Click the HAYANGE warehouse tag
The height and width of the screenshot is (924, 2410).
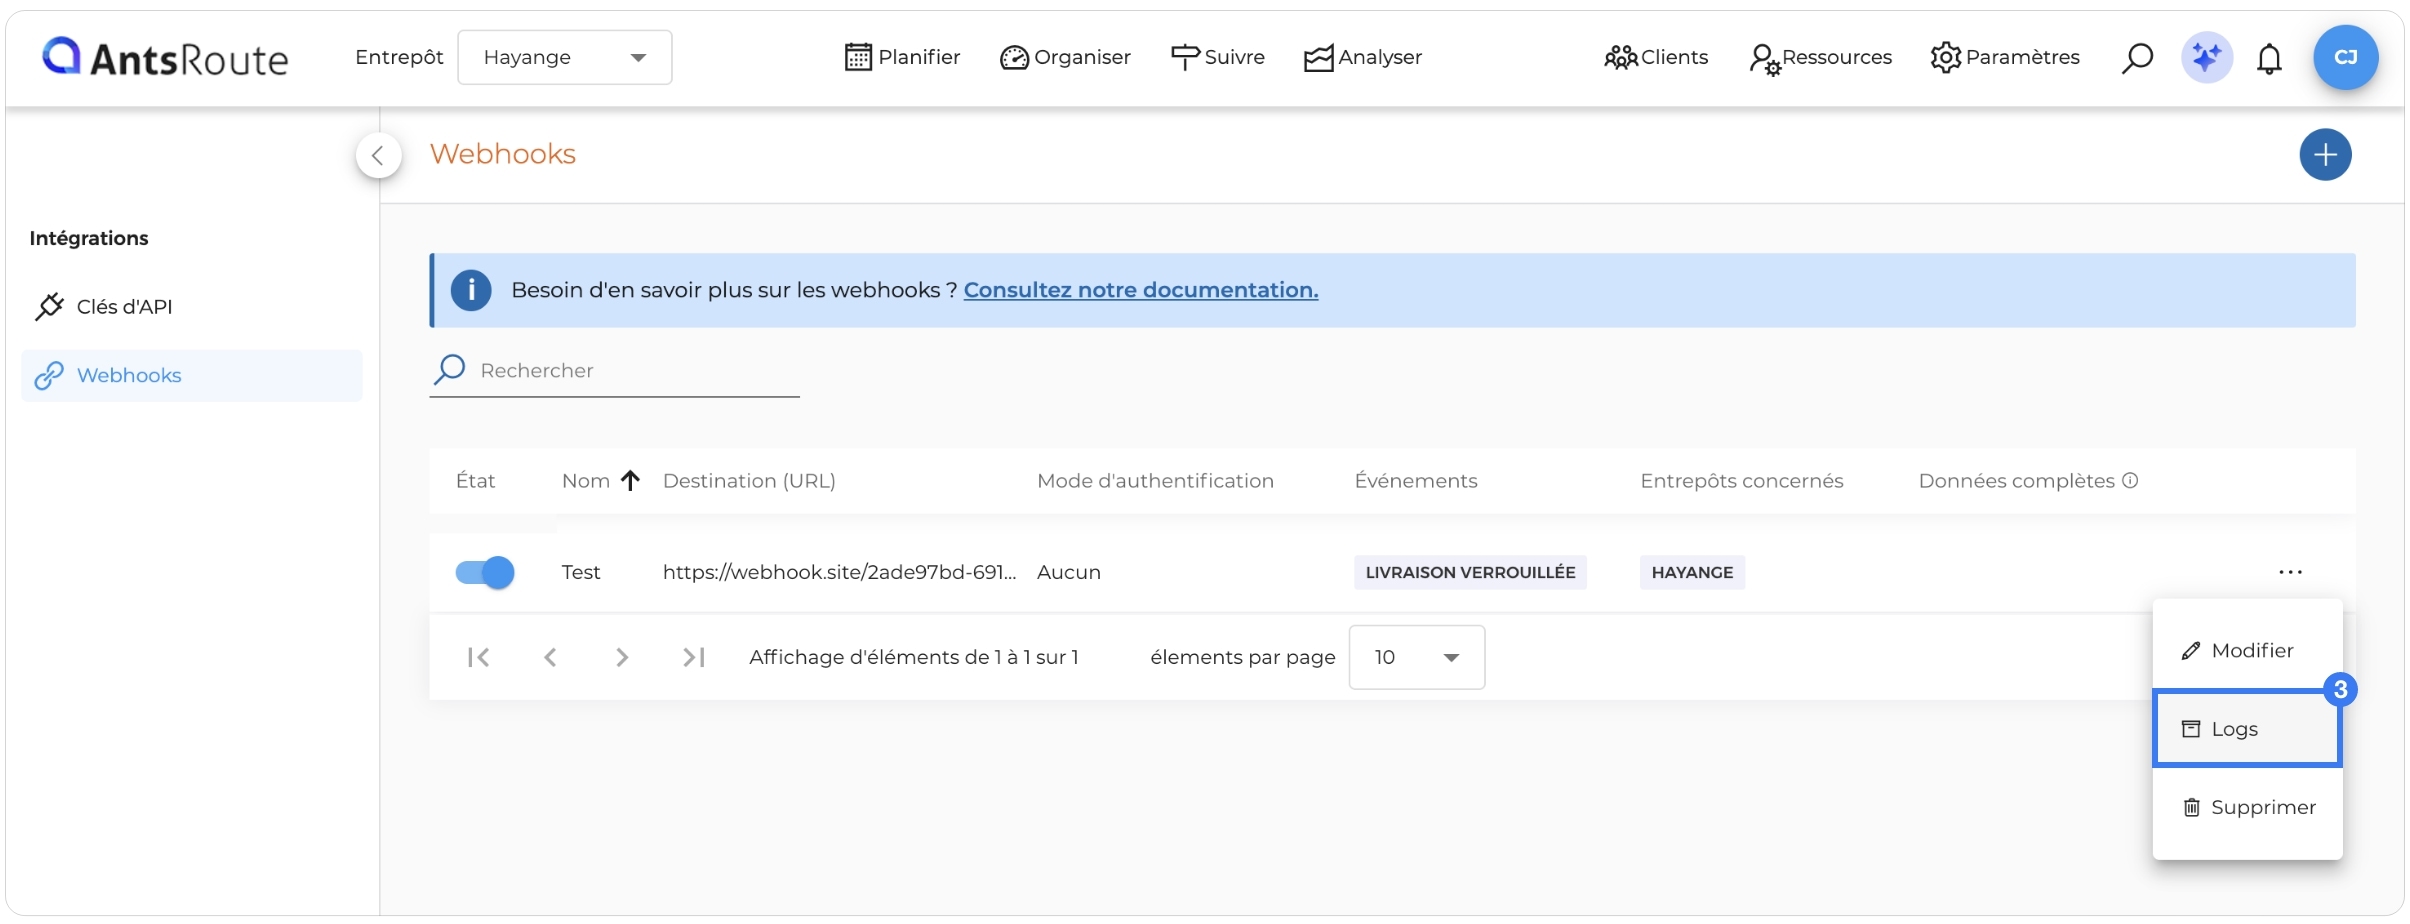(x=1692, y=572)
